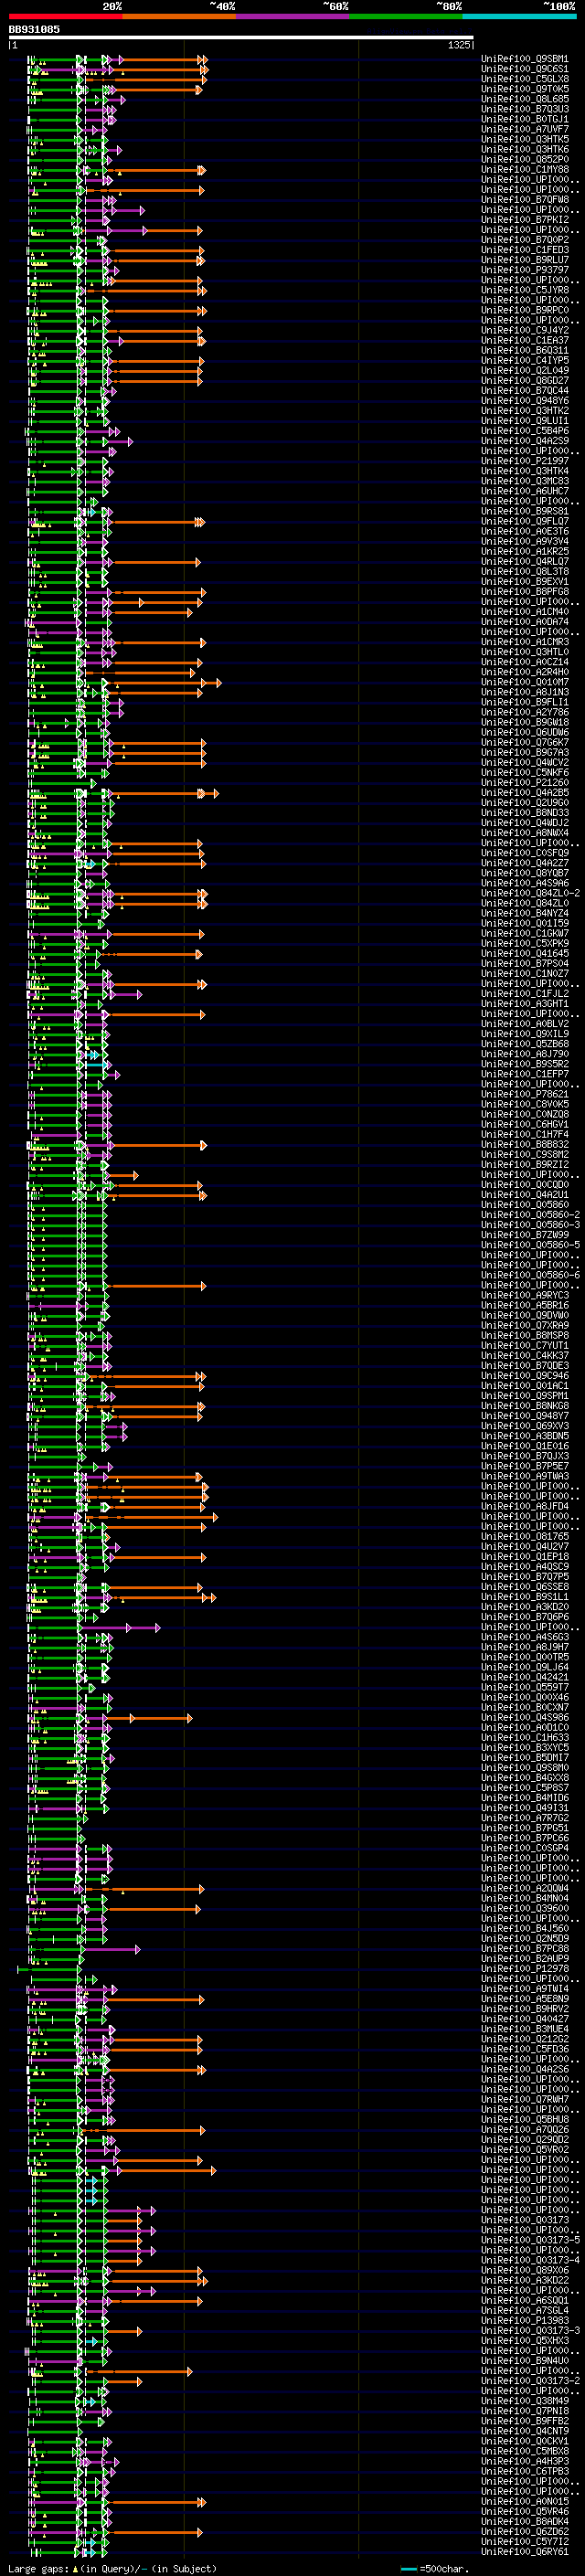
Task: Click label UniRef100_Q852P0
Action: [525, 159]
